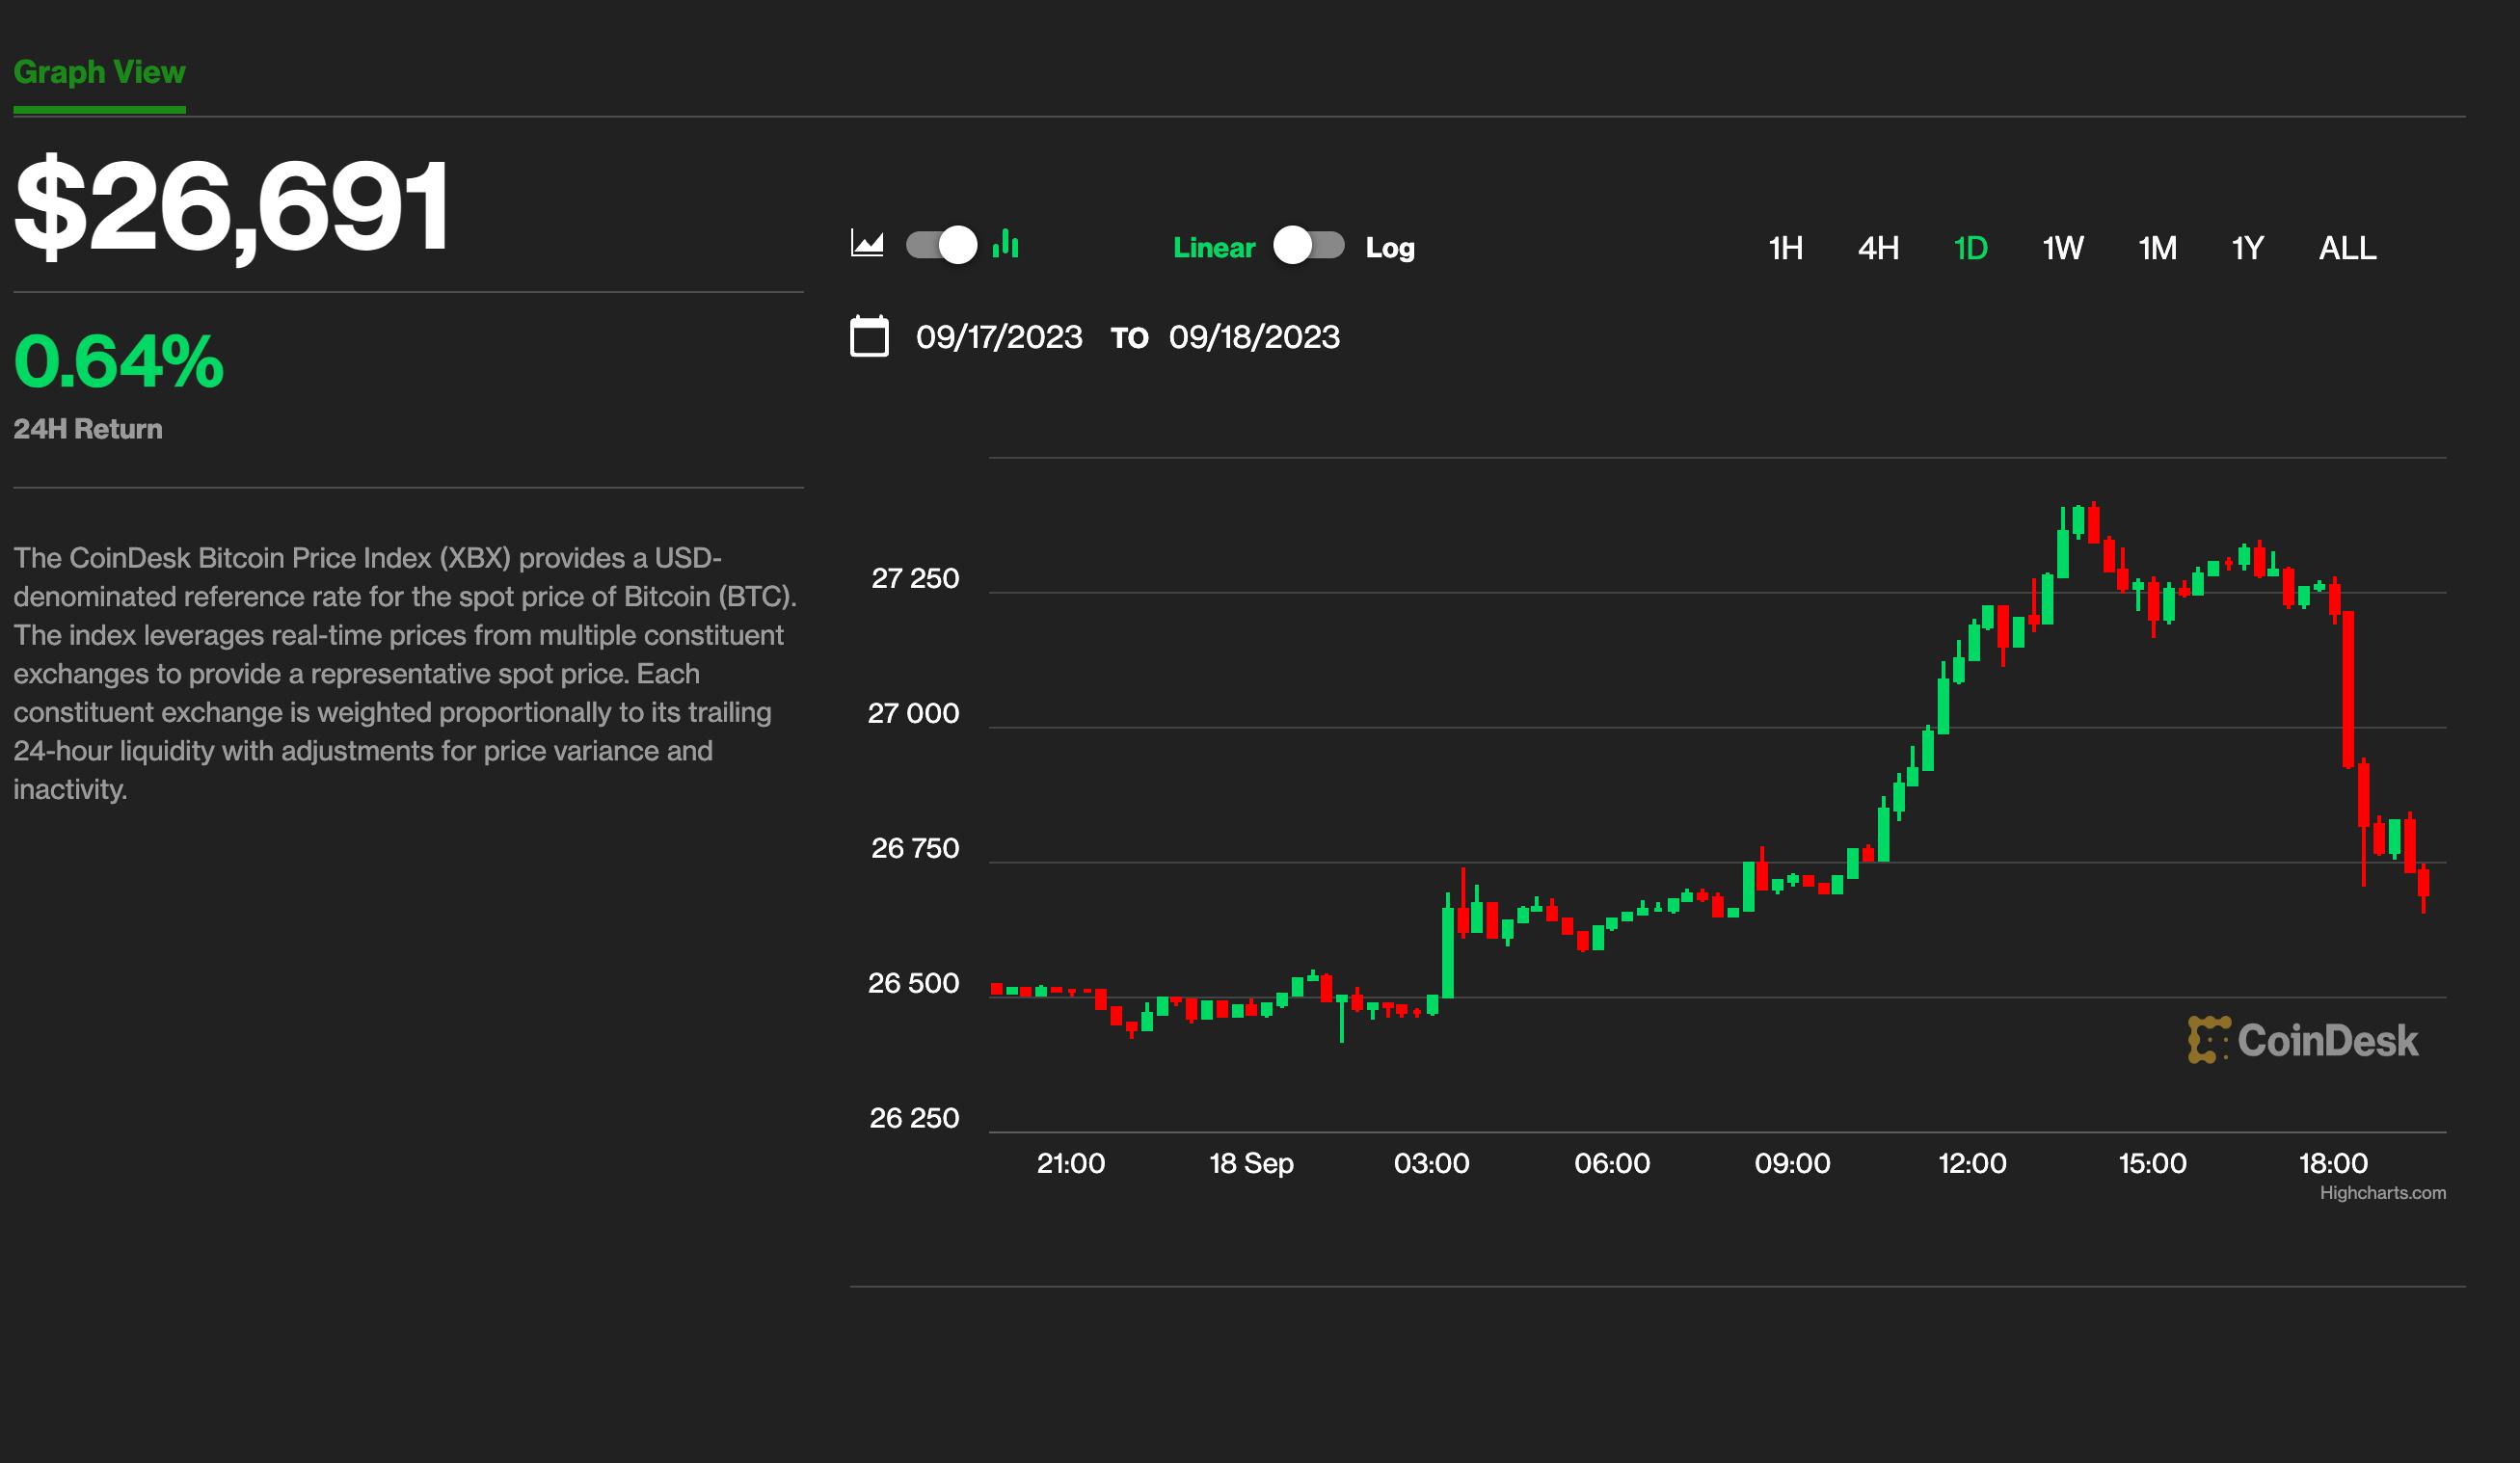
Task: Click the 27 250 axis label
Action: click(x=915, y=578)
